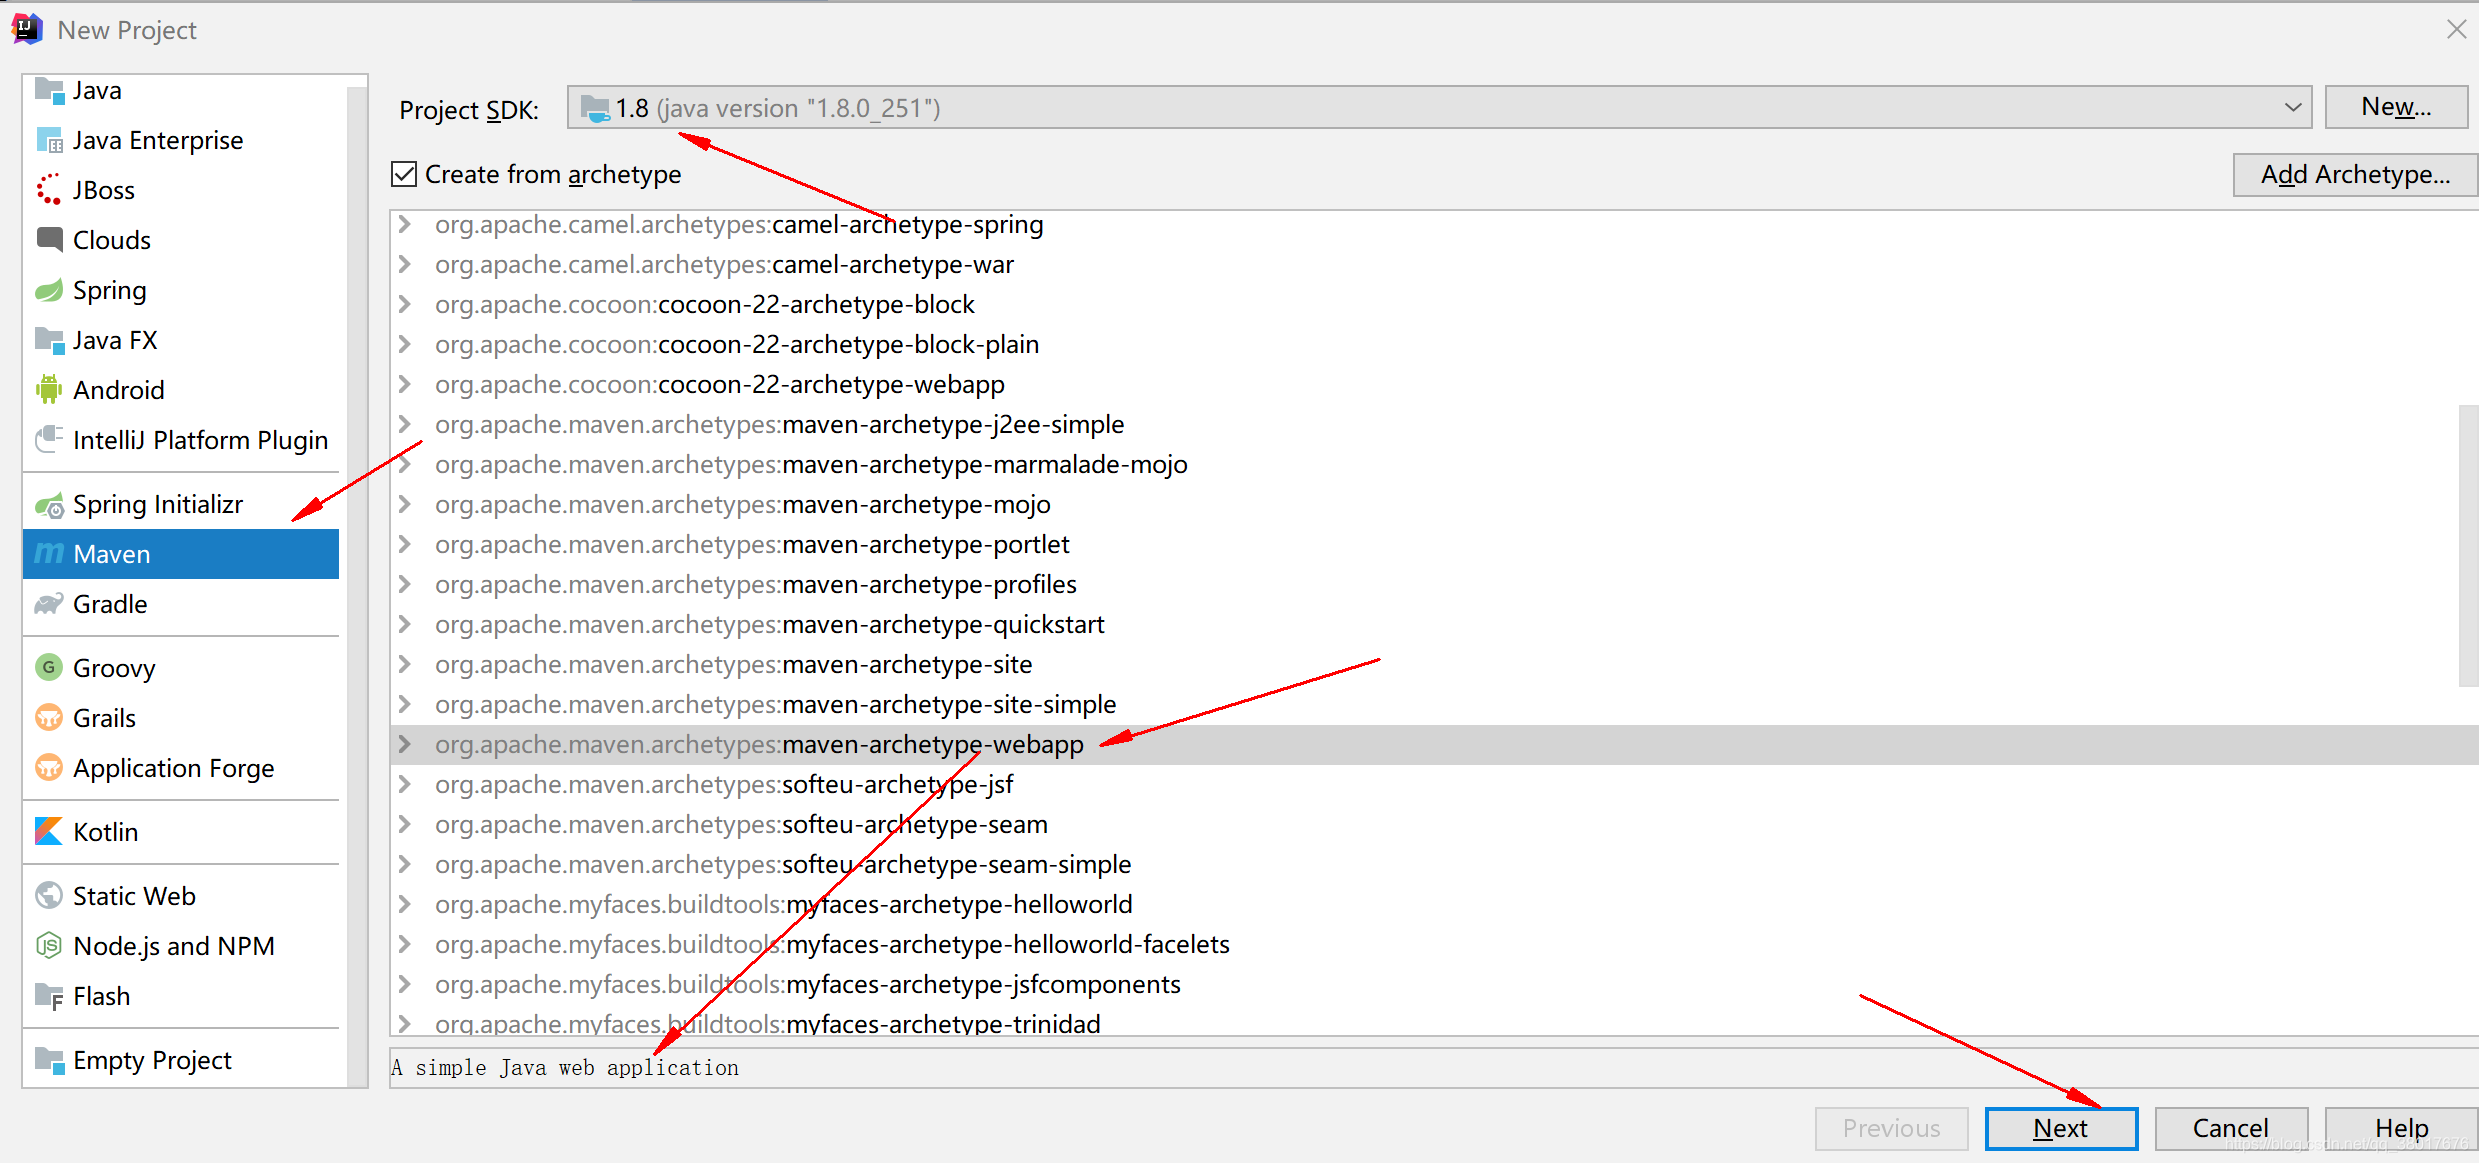Click the Java project type icon
This screenshot has height=1163, width=2479.
click(49, 91)
